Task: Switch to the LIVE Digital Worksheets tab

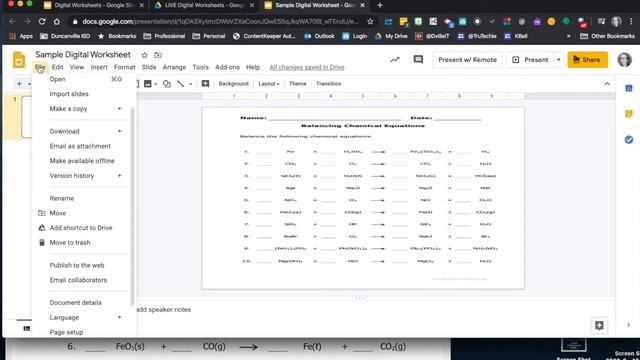Action: coord(204,5)
